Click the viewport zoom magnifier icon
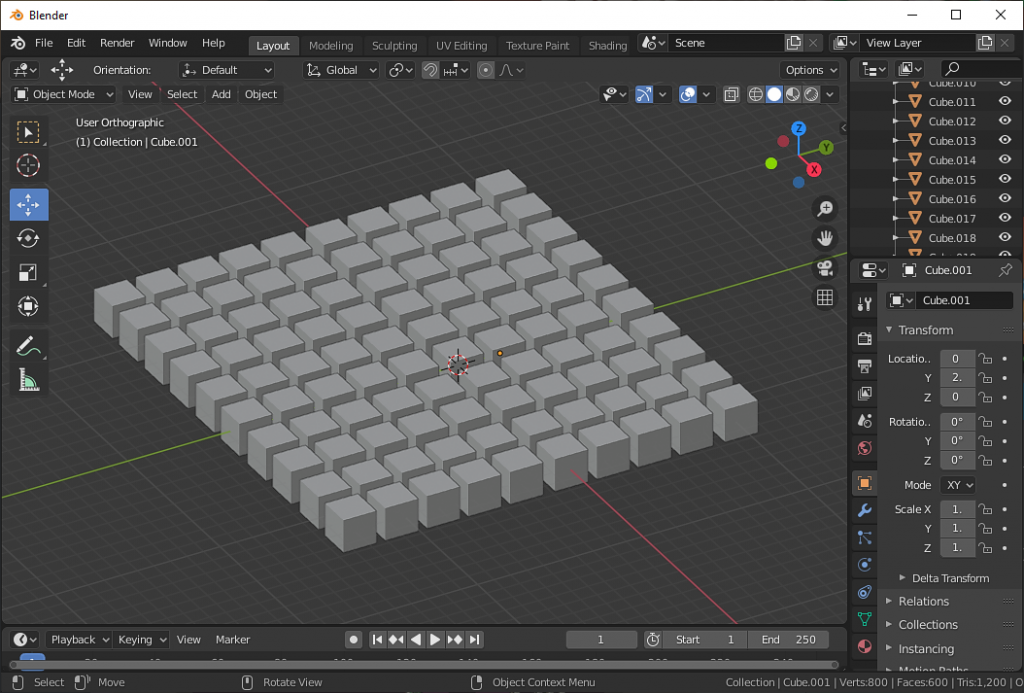Screen dimensions: 1024x693 tap(824, 208)
